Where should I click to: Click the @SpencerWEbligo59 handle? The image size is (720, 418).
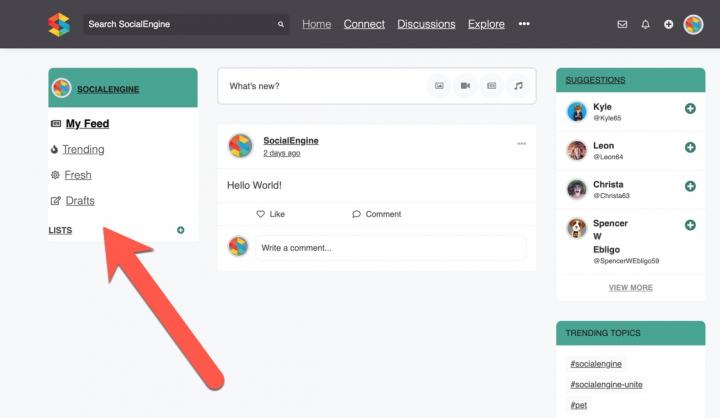tap(626, 261)
